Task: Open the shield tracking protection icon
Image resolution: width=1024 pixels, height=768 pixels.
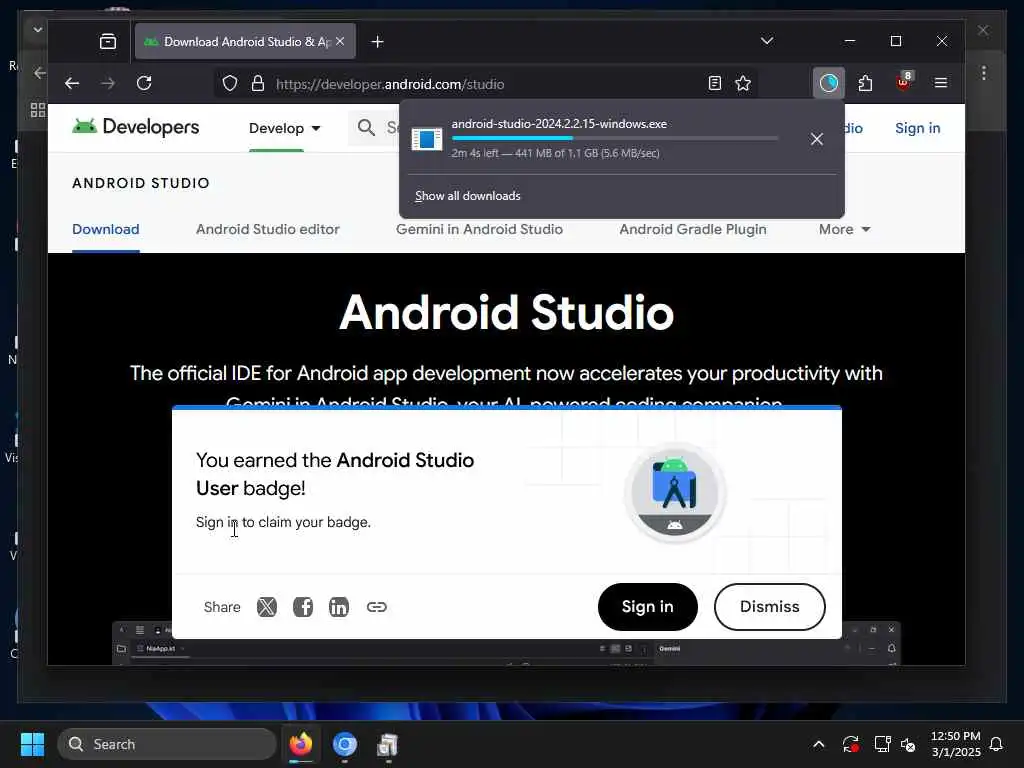Action: click(230, 84)
